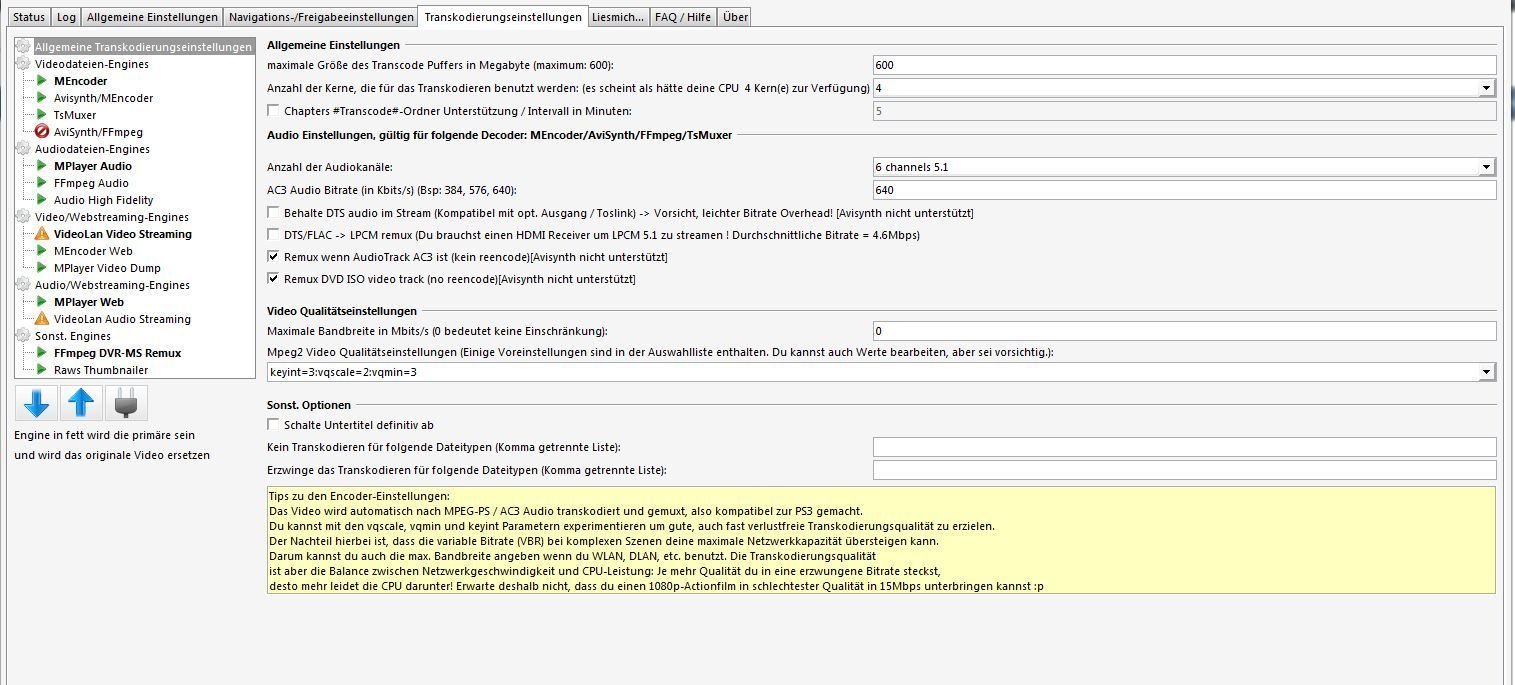The image size is (1515, 685).
Task: Click the Maximale Bandbreite field
Action: (x=1184, y=331)
